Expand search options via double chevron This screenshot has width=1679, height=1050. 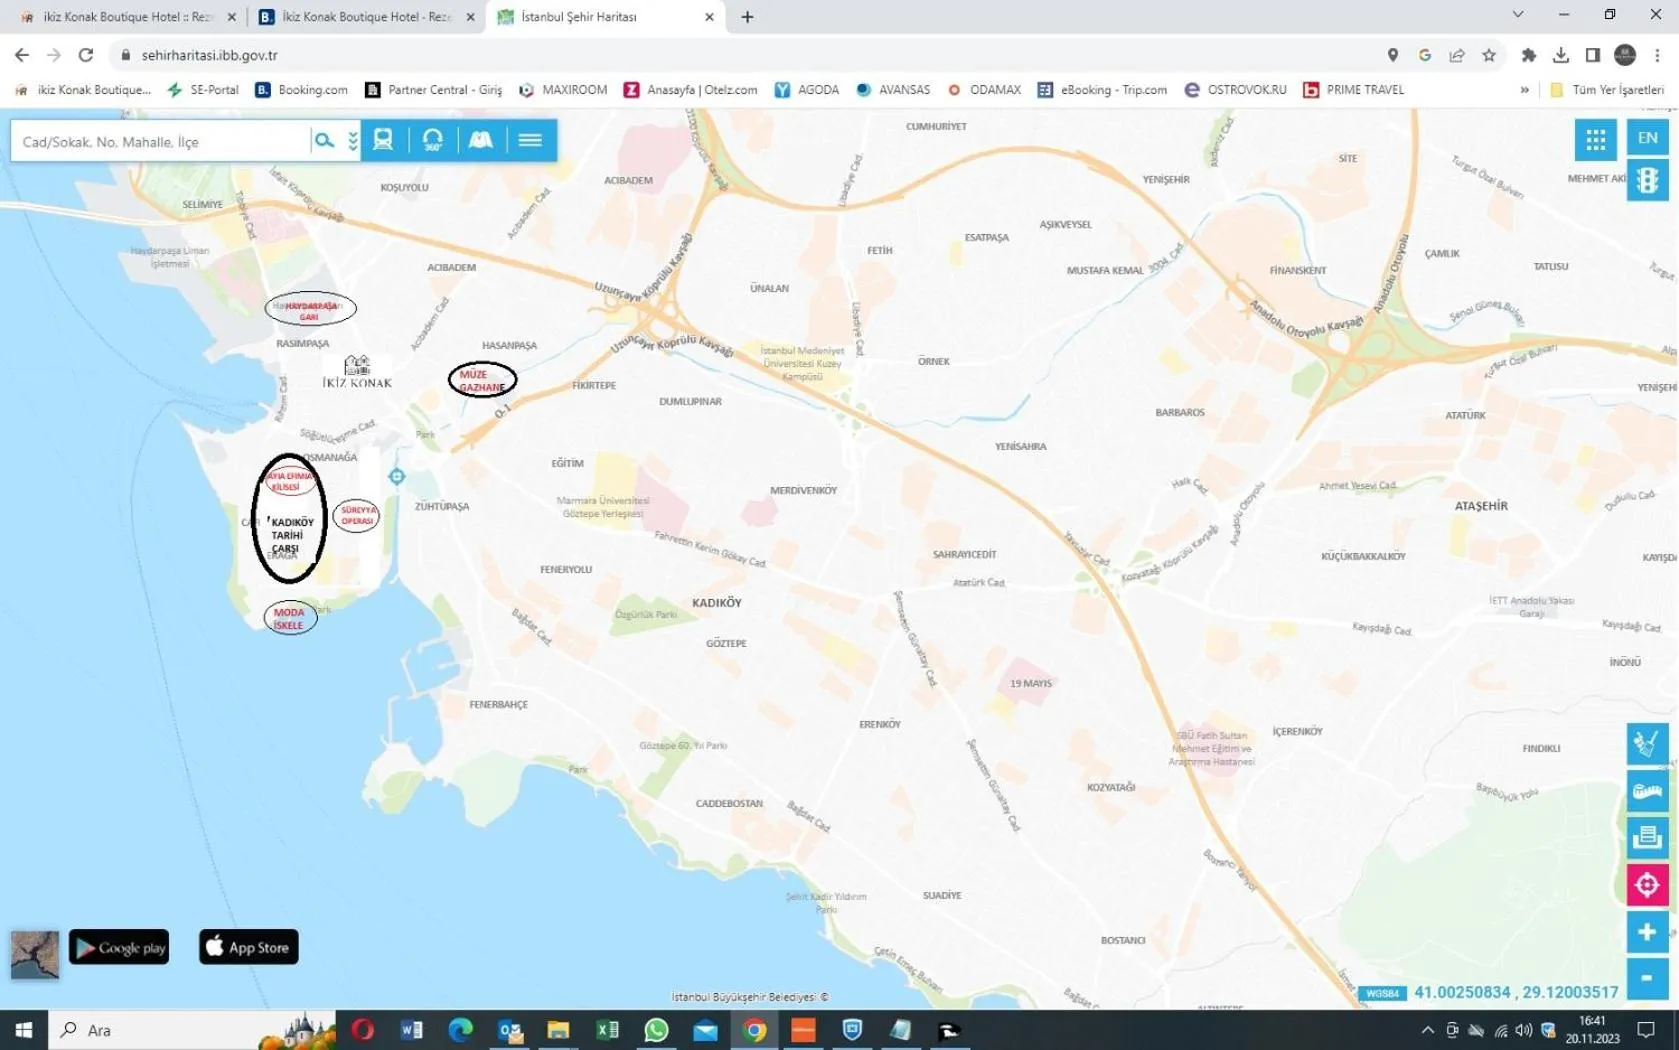pos(351,140)
